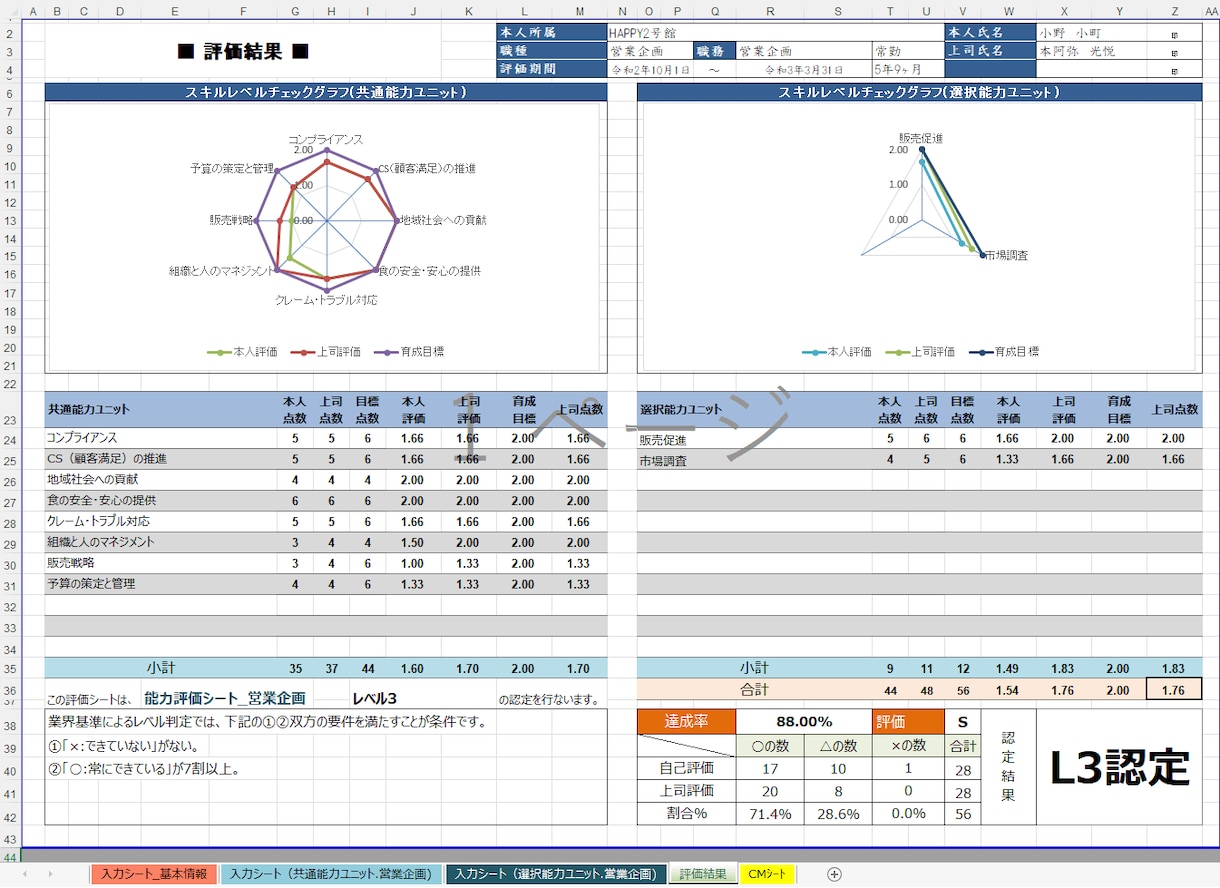The width and height of the screenshot is (1220, 888).
Task: Click the L3認定 result cell
Action: 1119,767
